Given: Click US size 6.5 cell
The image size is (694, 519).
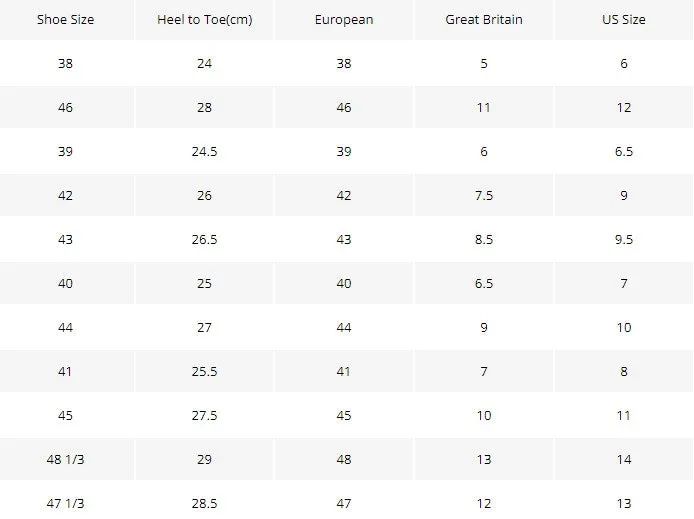Looking at the screenshot, I should 624,151.
